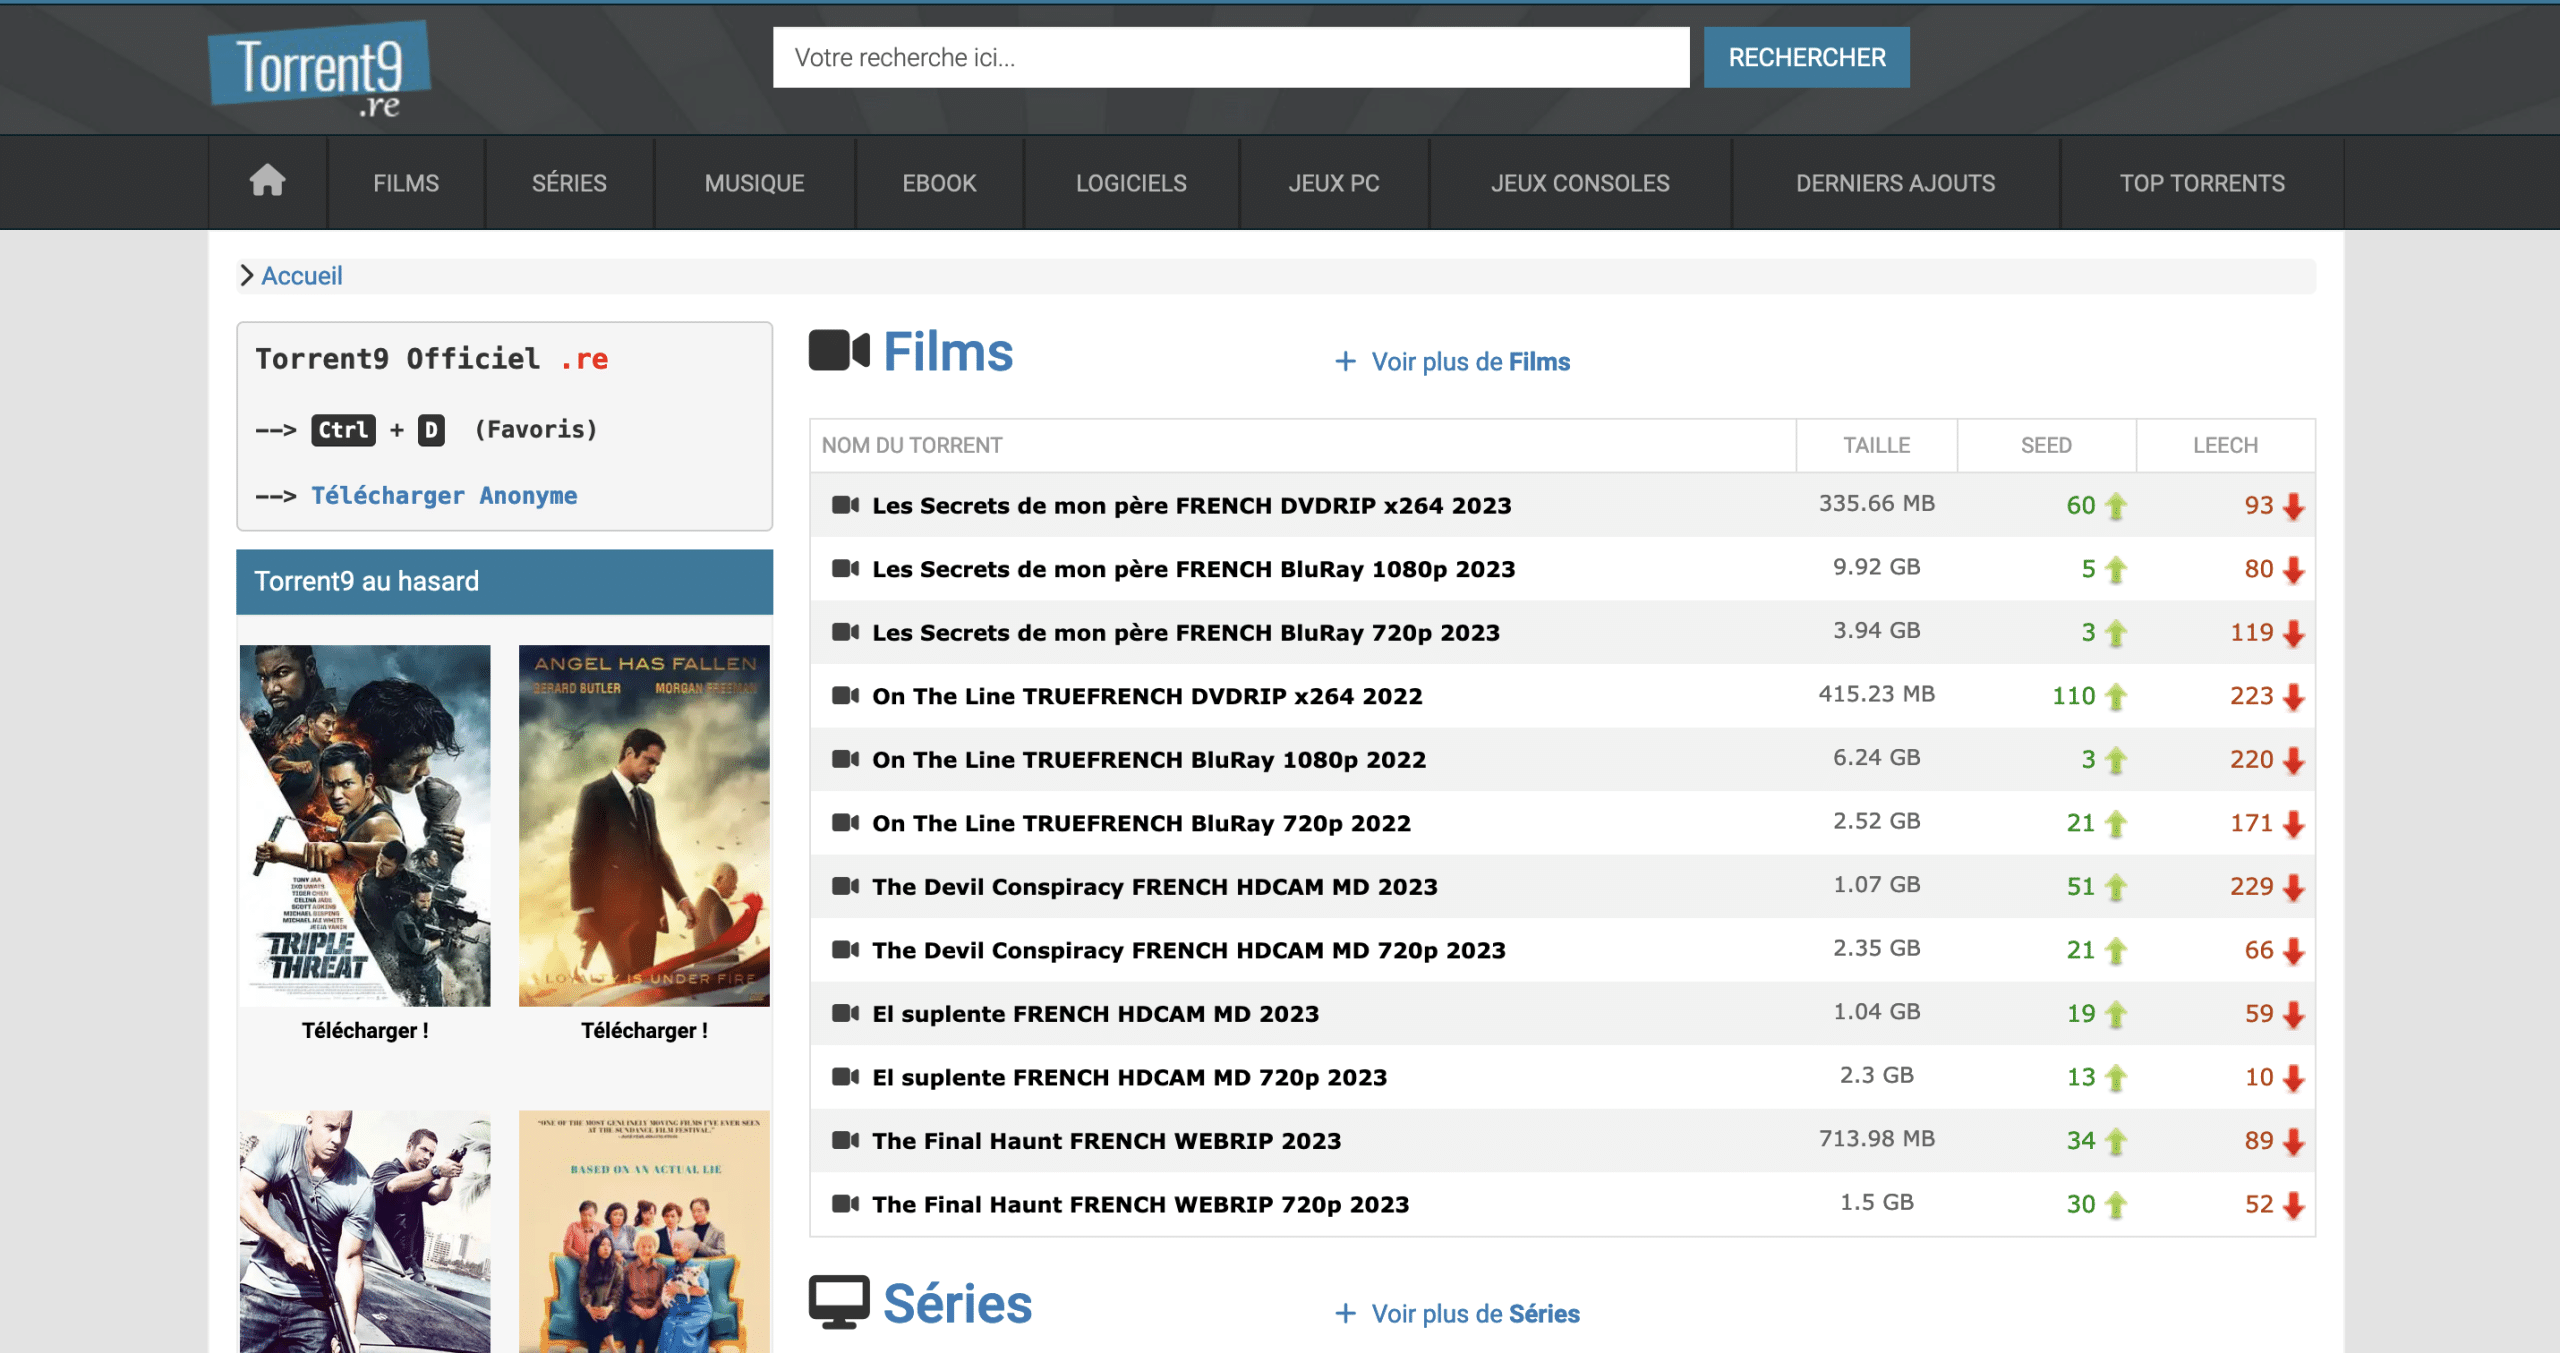Open the FILMS menu
The height and width of the screenshot is (1353, 2560).
pyautogui.click(x=406, y=183)
